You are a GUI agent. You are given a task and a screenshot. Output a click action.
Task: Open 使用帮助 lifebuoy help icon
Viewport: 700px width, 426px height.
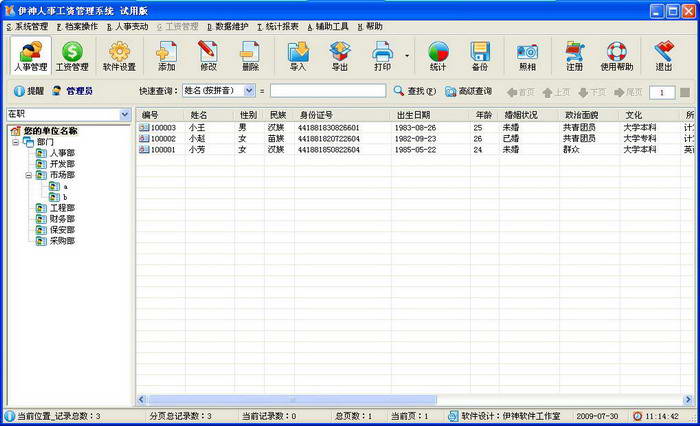(x=616, y=56)
